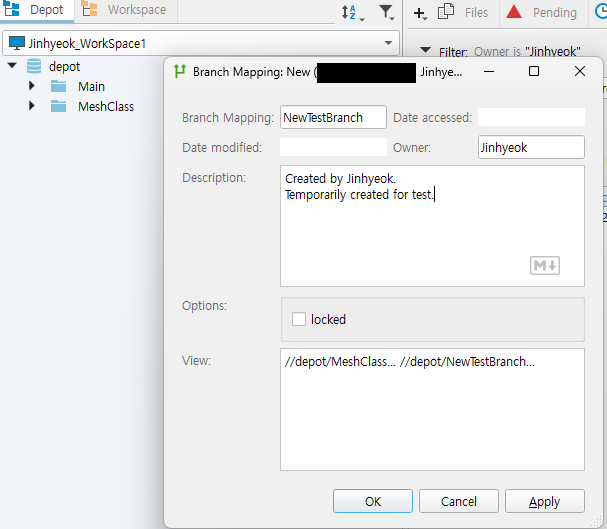This screenshot has width=607, height=529.
Task: Click the depot database icon in tree
Action: 34,66
